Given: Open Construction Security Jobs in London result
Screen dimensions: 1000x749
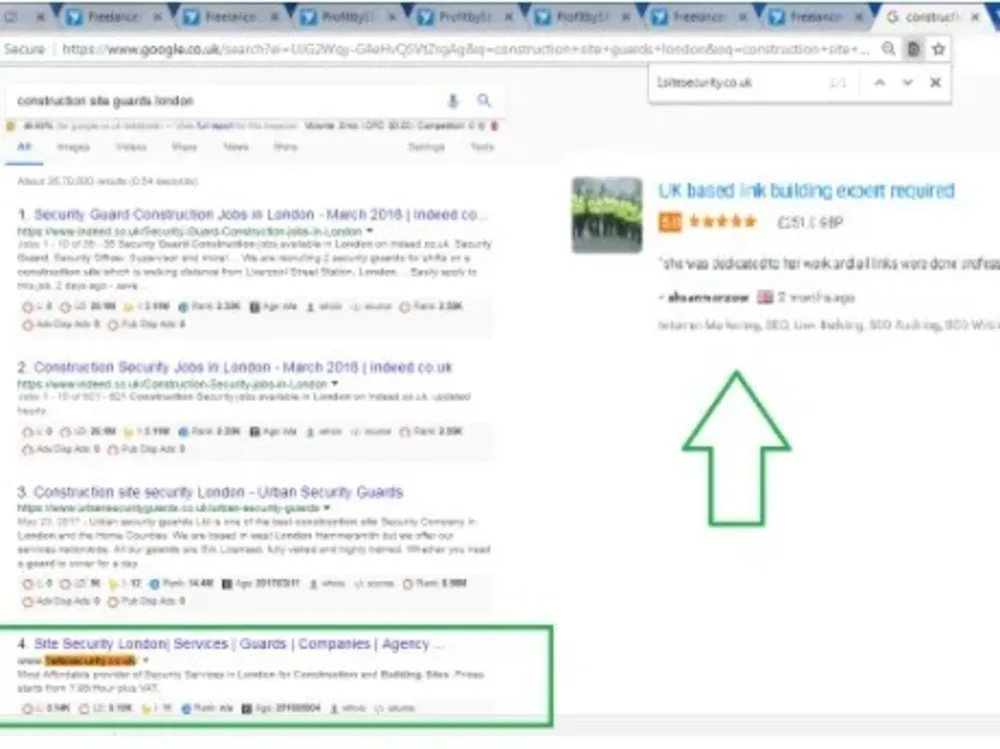Looking at the screenshot, I should pyautogui.click(x=243, y=367).
